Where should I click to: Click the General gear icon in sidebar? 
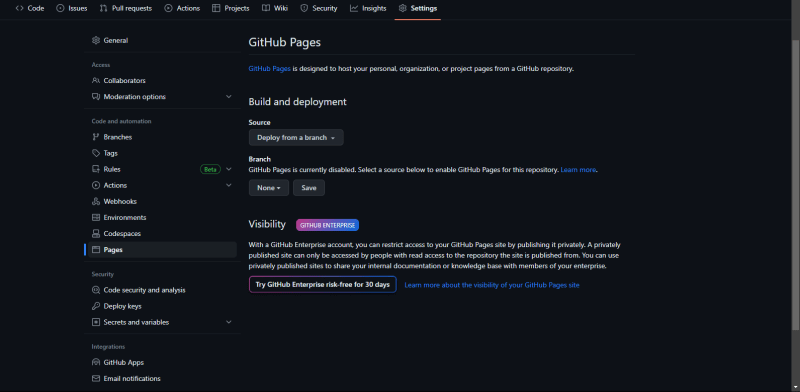pos(96,40)
